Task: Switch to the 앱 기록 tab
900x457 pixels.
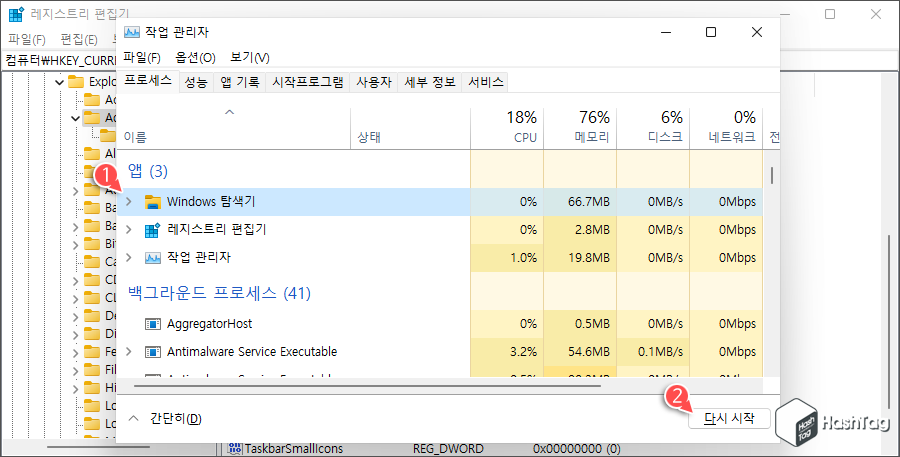Action: (239, 82)
